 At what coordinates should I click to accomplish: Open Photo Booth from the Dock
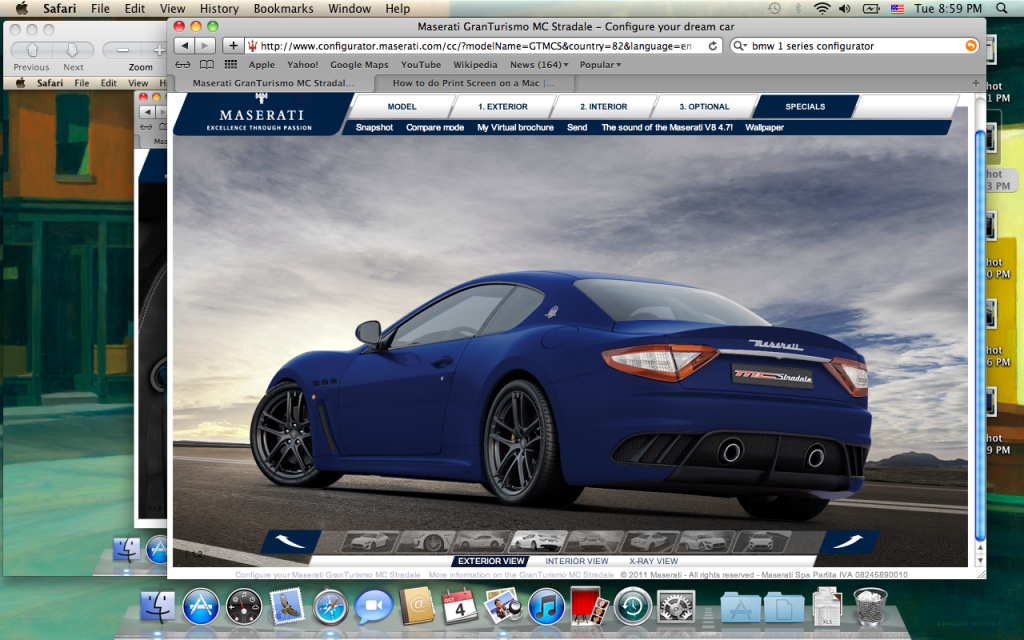(x=589, y=606)
